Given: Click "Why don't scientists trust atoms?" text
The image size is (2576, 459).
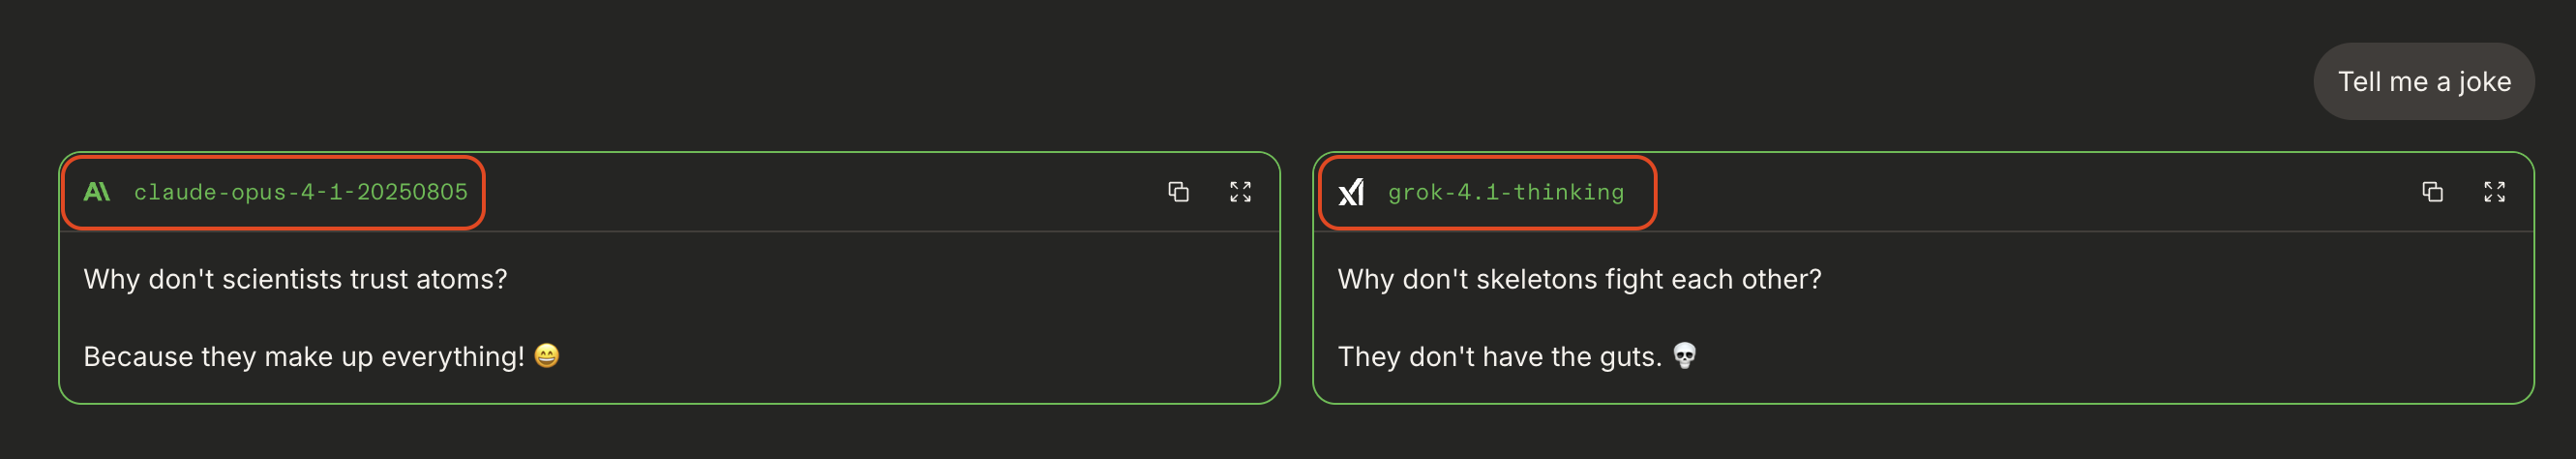Looking at the screenshot, I should click(295, 279).
